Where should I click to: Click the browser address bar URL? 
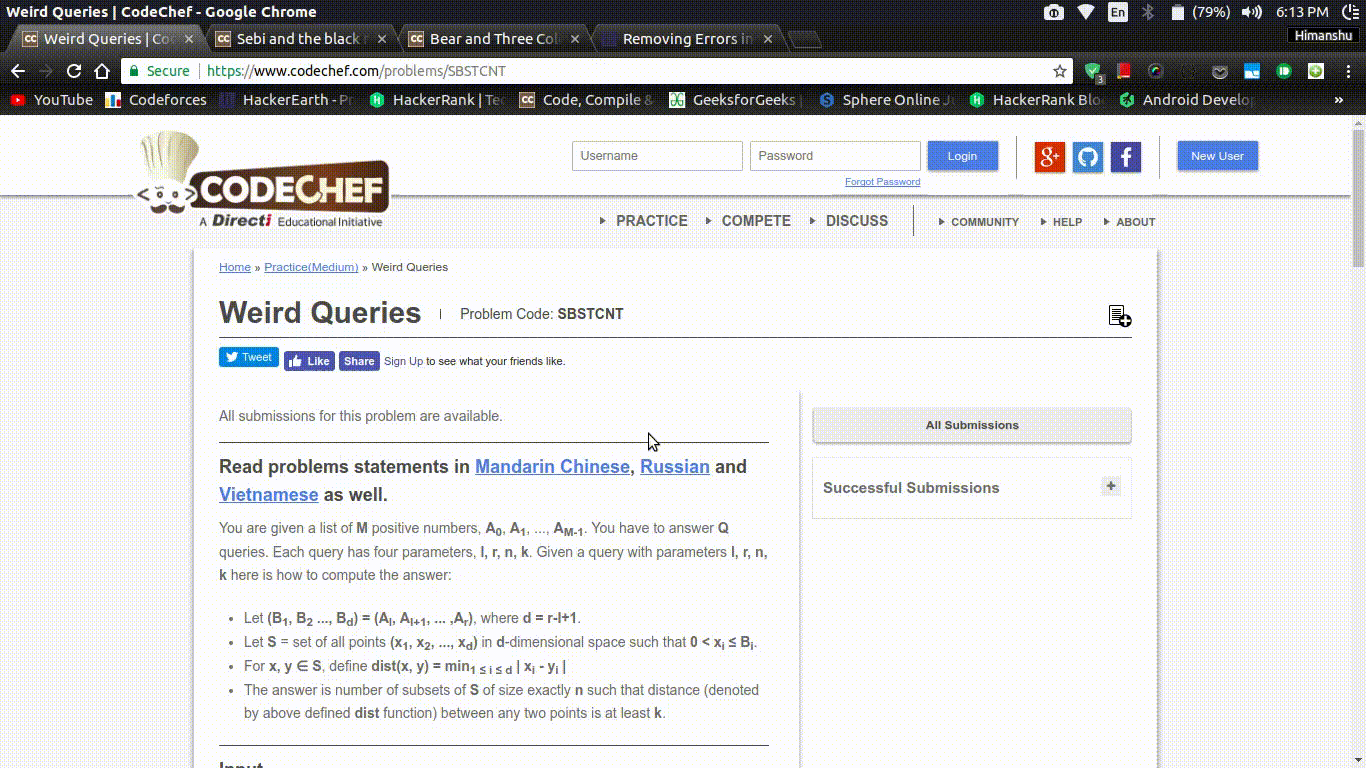point(355,71)
